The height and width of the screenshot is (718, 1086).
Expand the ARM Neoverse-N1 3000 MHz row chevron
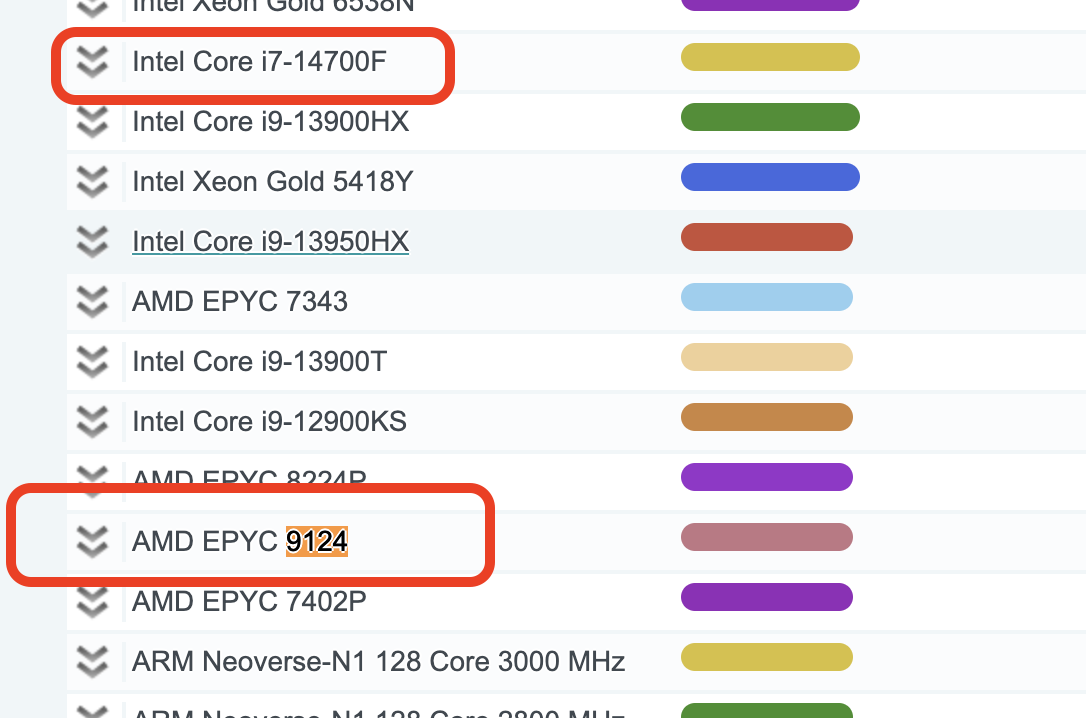pyautogui.click(x=92, y=661)
